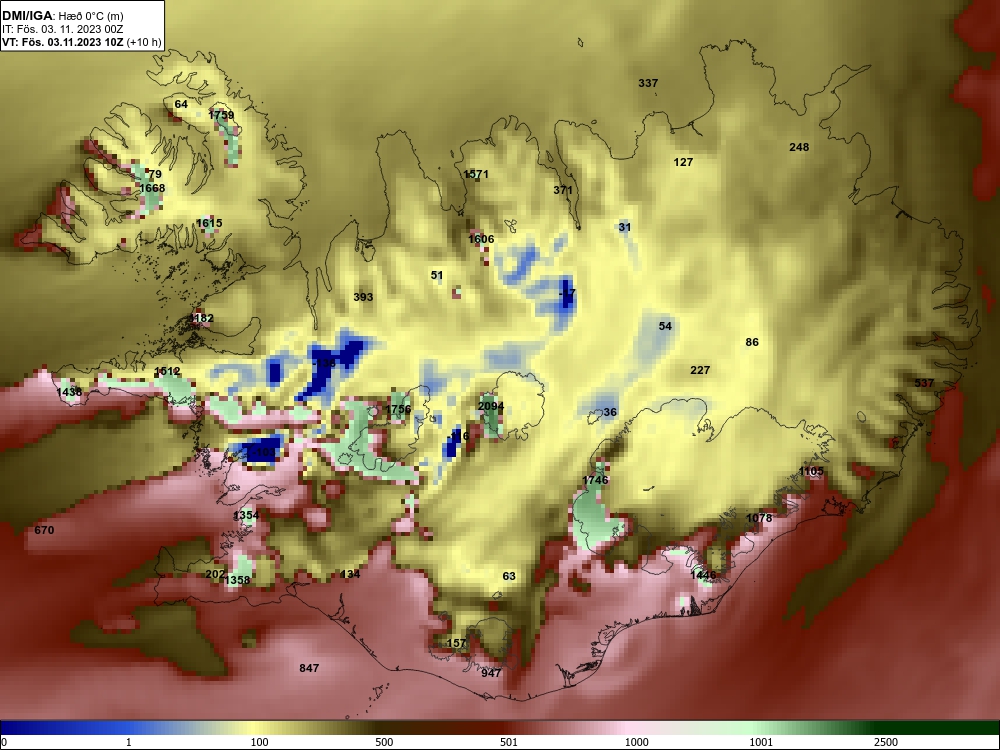Click the map value 1446

click(703, 575)
